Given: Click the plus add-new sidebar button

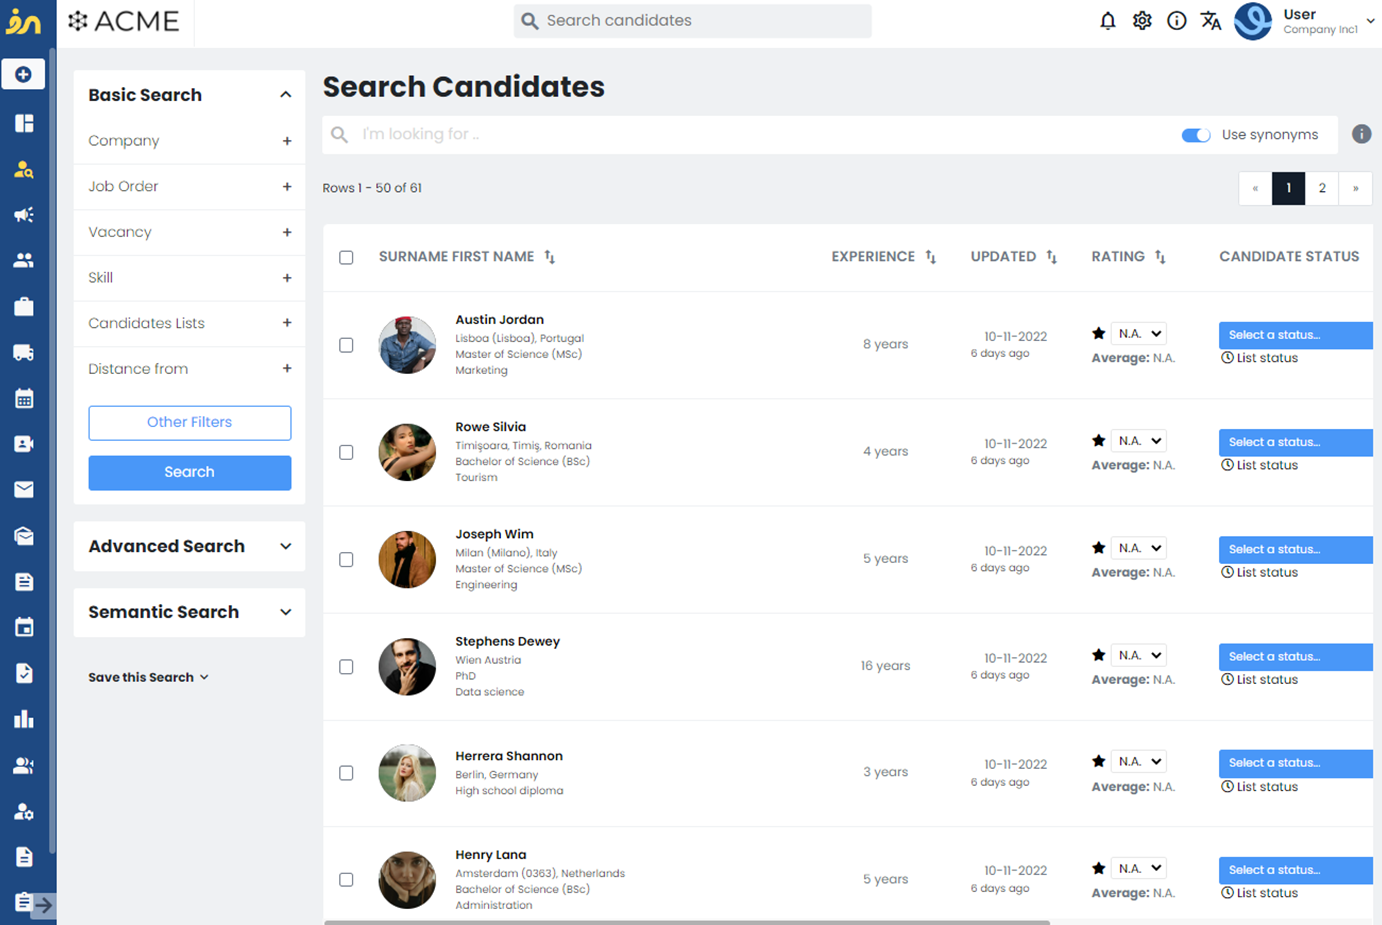Looking at the screenshot, I should tap(23, 74).
